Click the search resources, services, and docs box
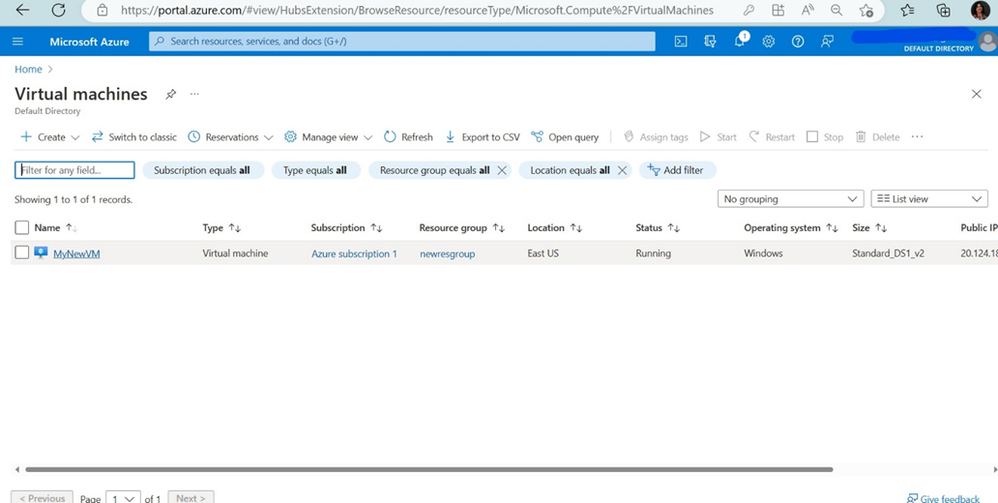The height and width of the screenshot is (503, 998). pyautogui.click(x=402, y=41)
